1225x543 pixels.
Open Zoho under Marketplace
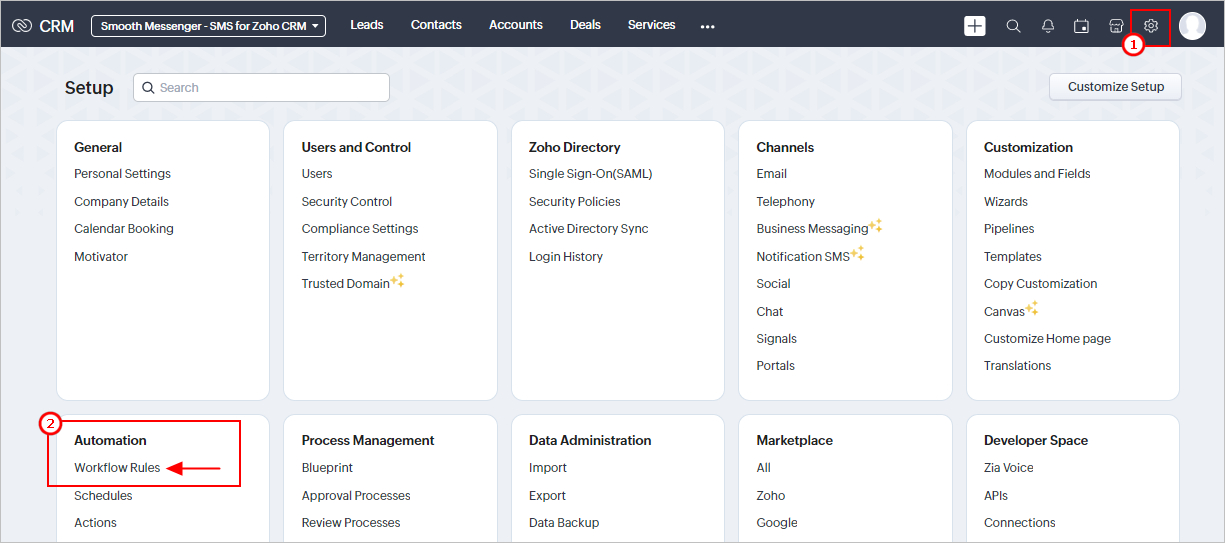[771, 496]
